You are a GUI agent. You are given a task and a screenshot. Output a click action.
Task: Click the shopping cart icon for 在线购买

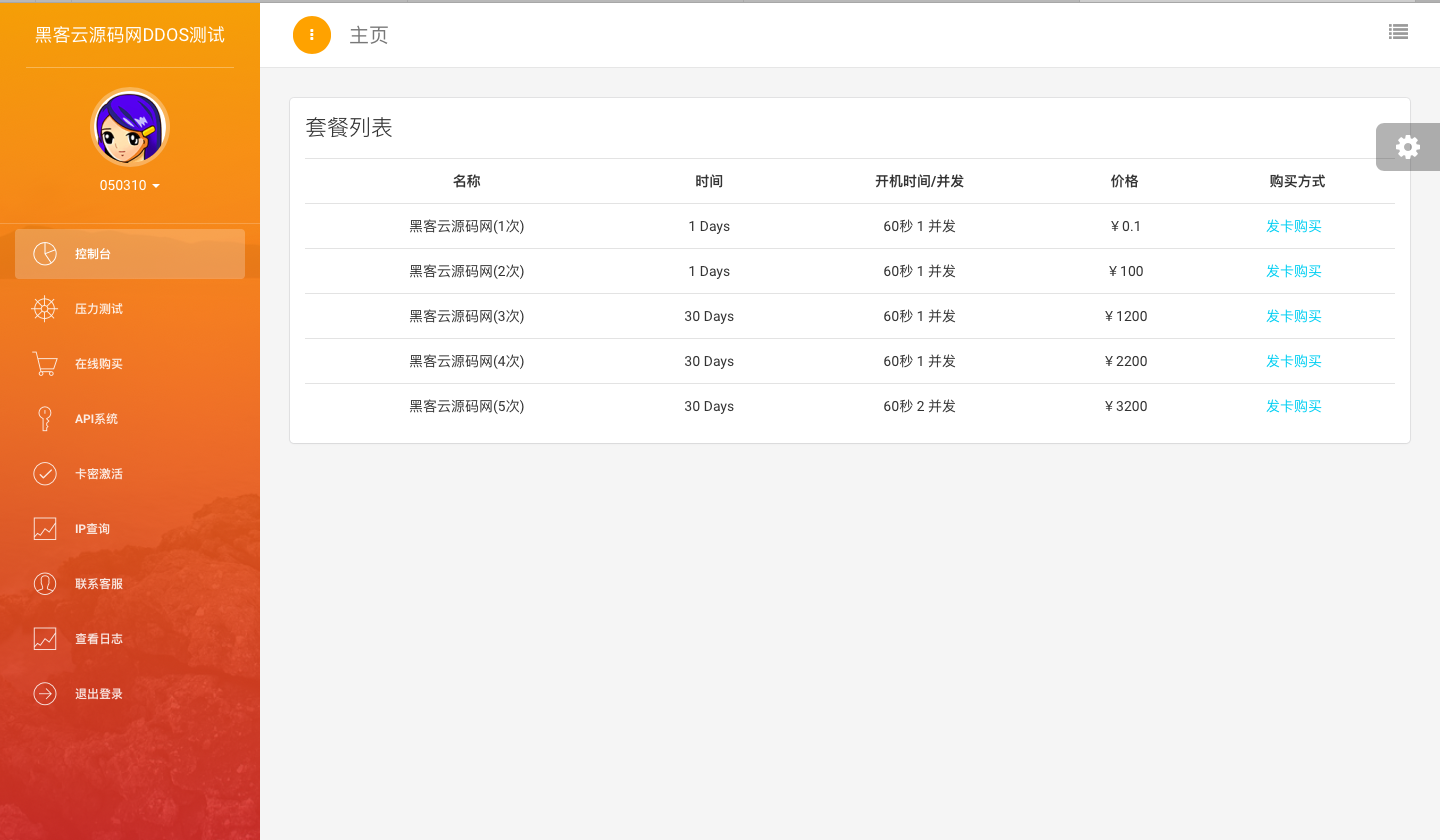[x=45, y=364]
